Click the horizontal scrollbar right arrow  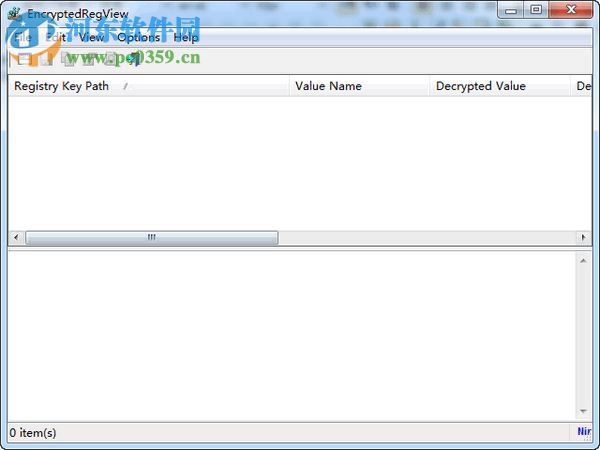(x=584, y=237)
